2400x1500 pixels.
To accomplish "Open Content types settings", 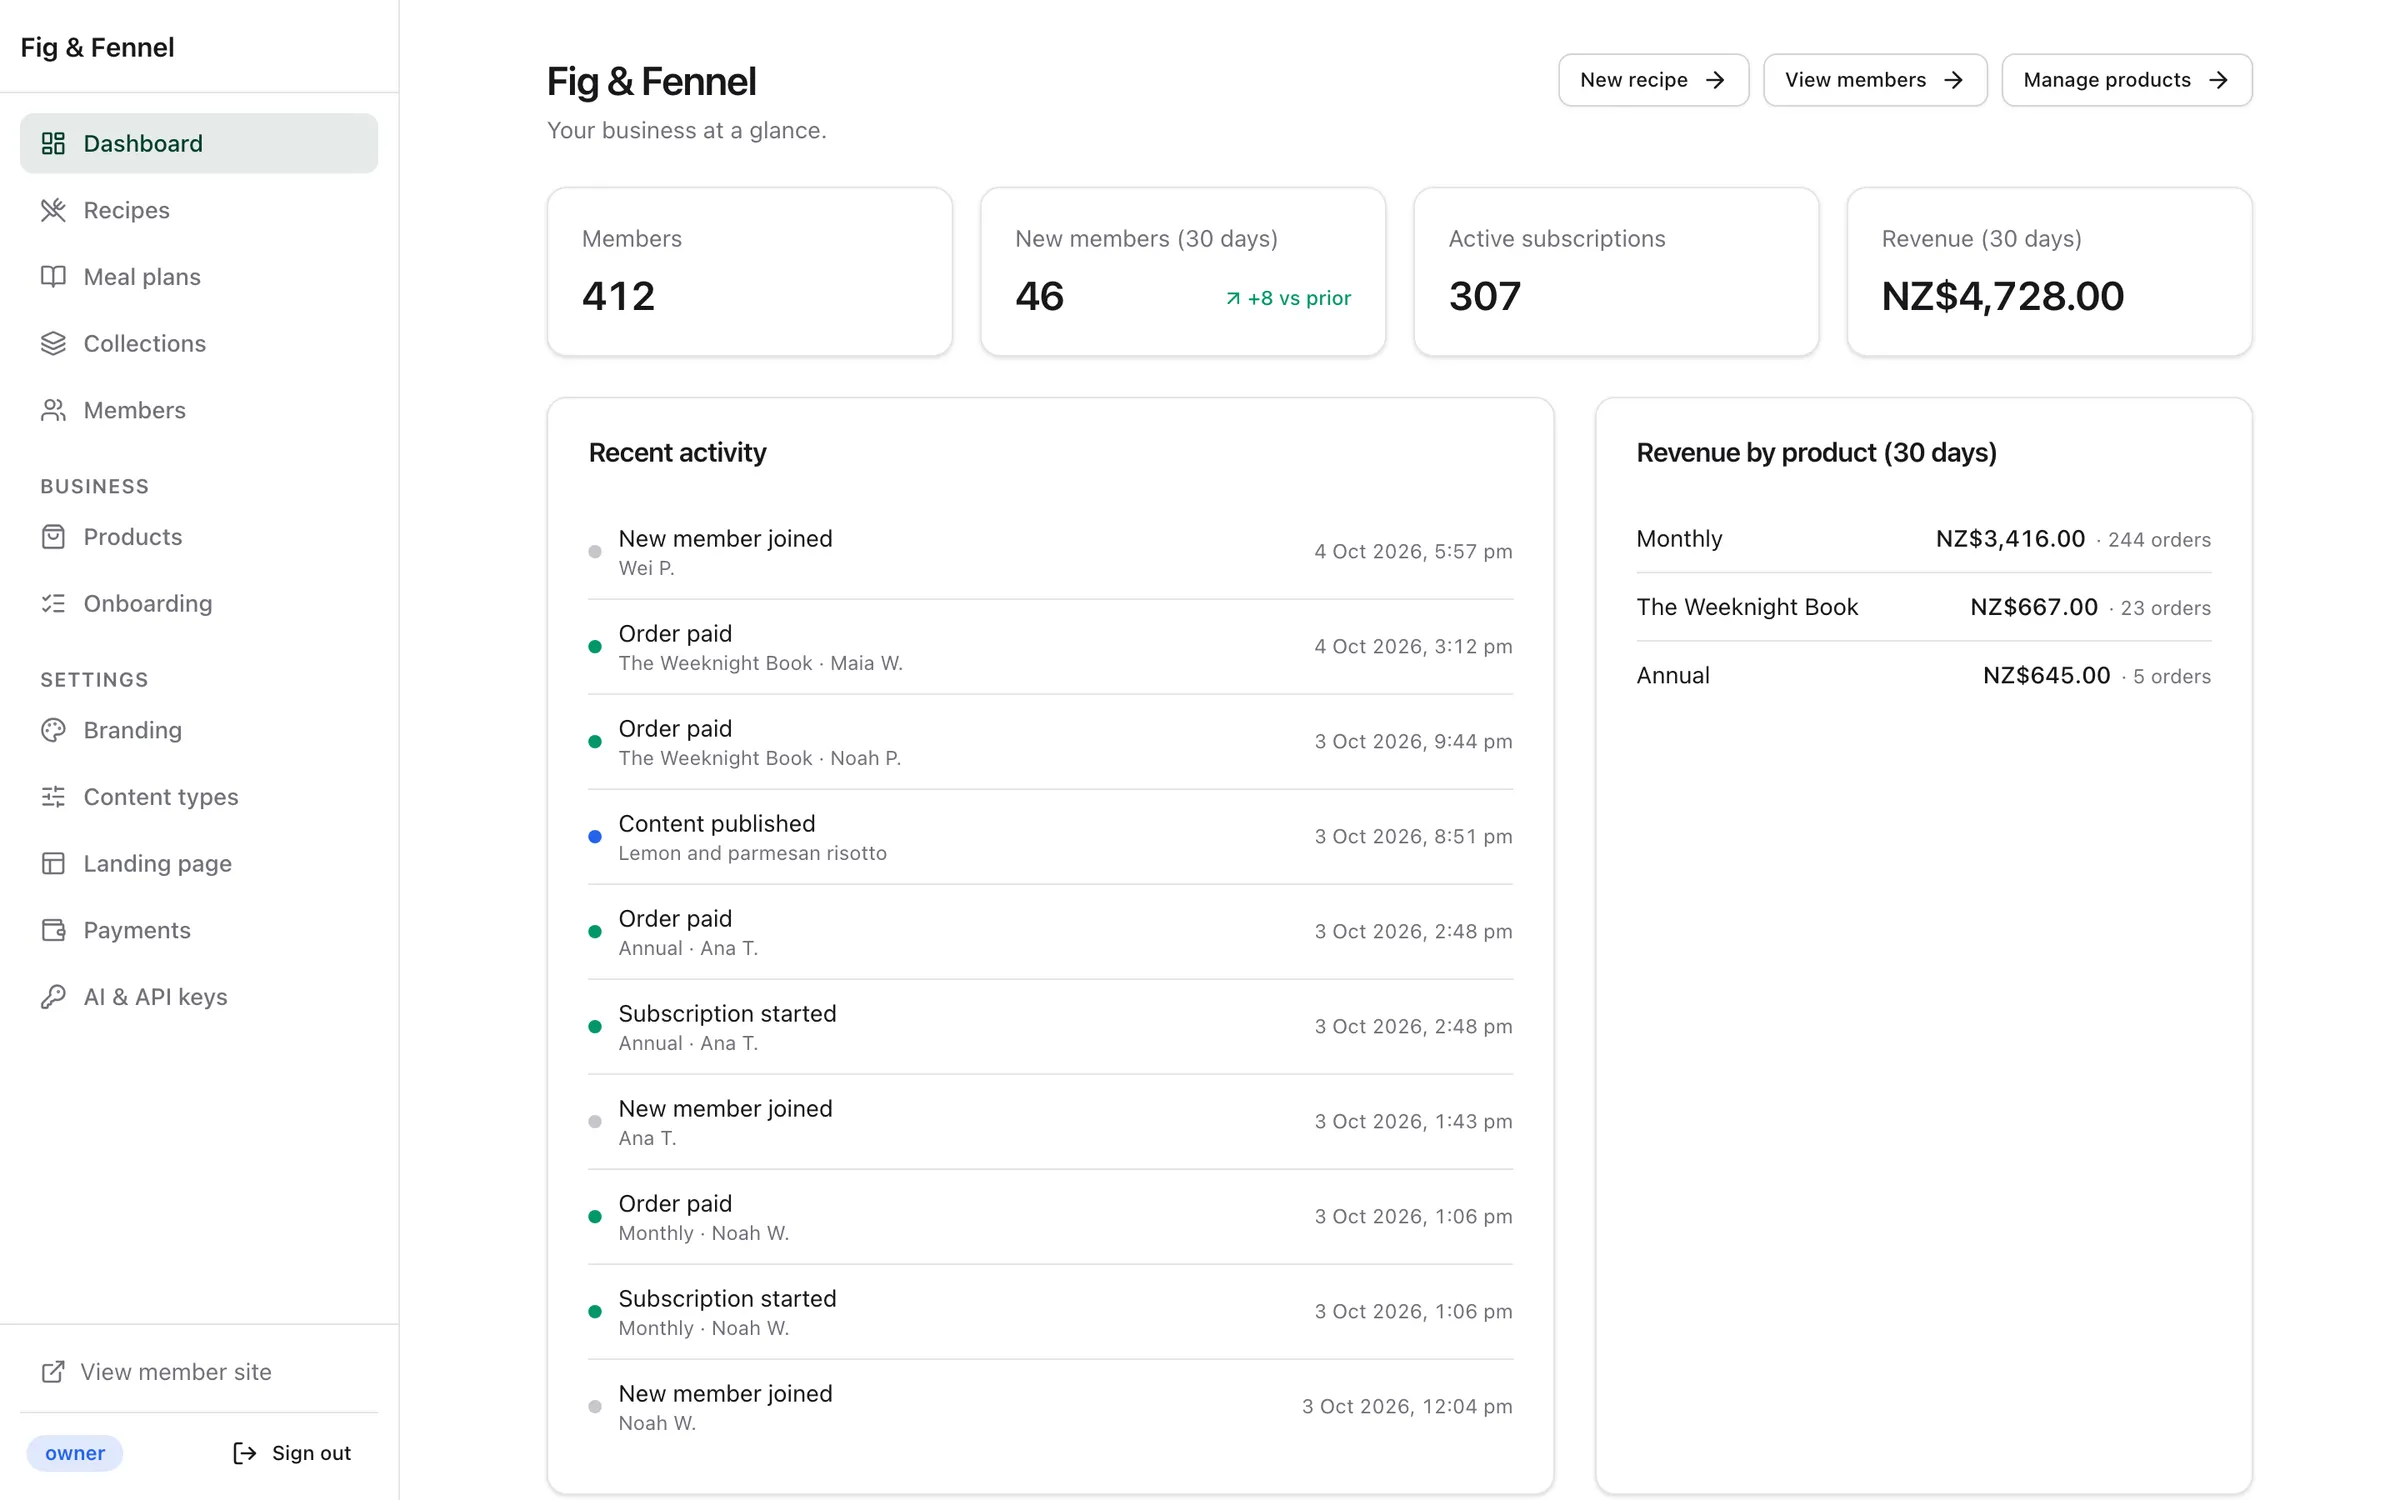I will click(x=199, y=797).
